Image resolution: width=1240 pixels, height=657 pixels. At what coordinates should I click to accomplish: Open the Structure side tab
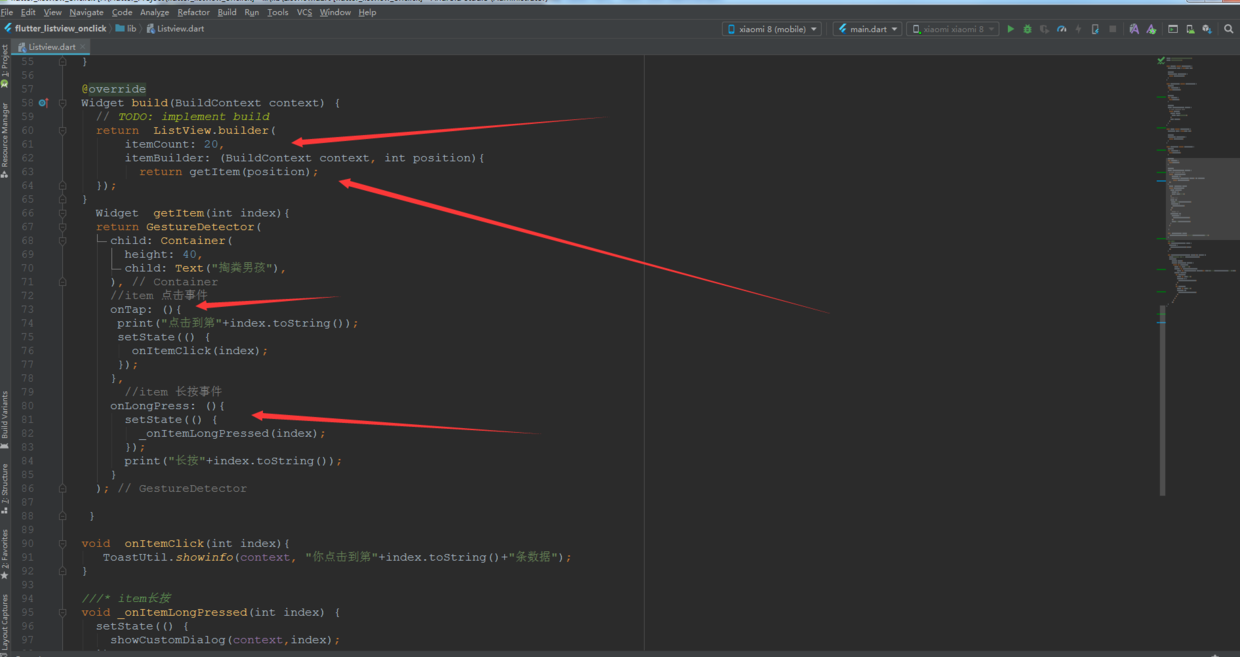[5, 489]
